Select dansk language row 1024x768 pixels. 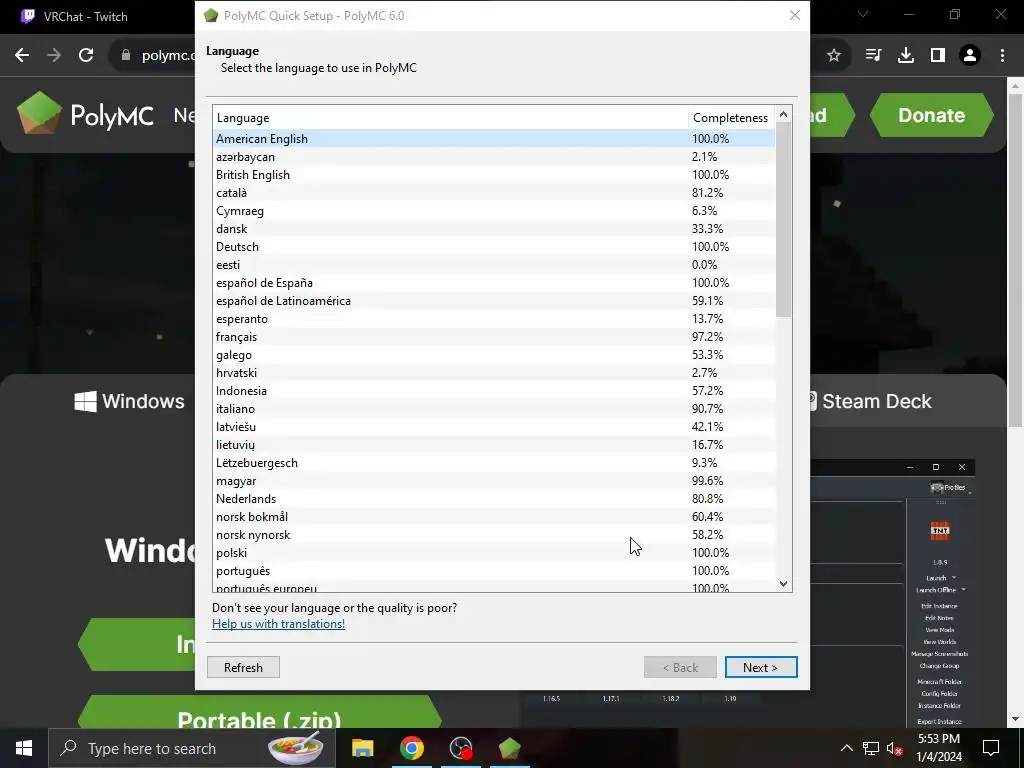pyautogui.click(x=494, y=229)
